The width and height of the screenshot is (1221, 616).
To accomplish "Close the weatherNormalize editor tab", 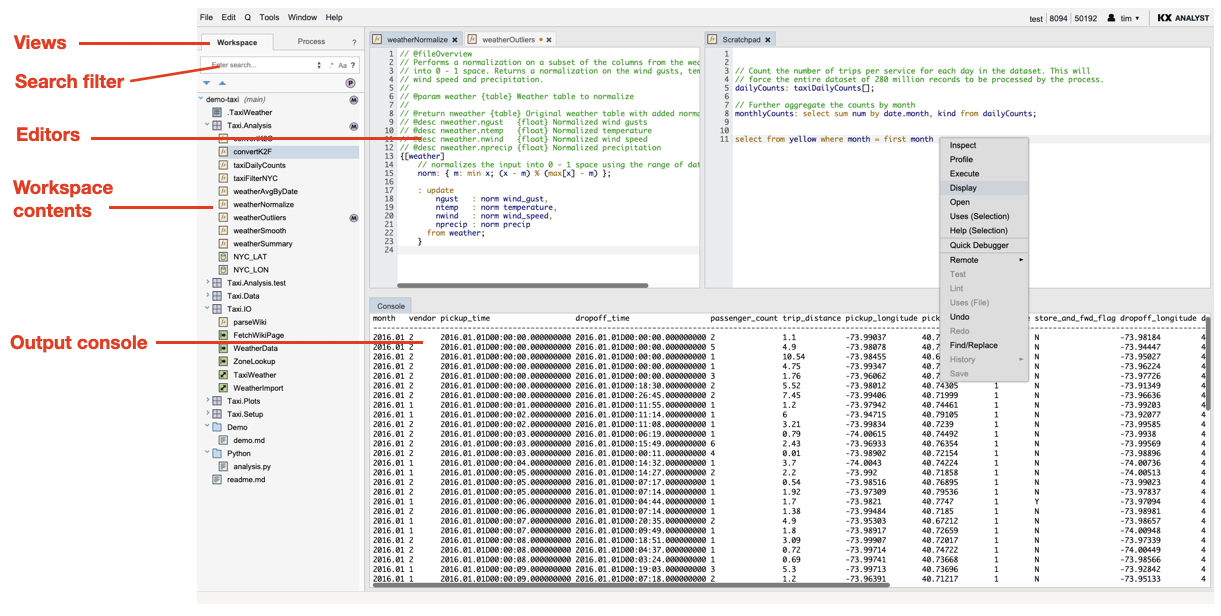I will (x=455, y=40).
